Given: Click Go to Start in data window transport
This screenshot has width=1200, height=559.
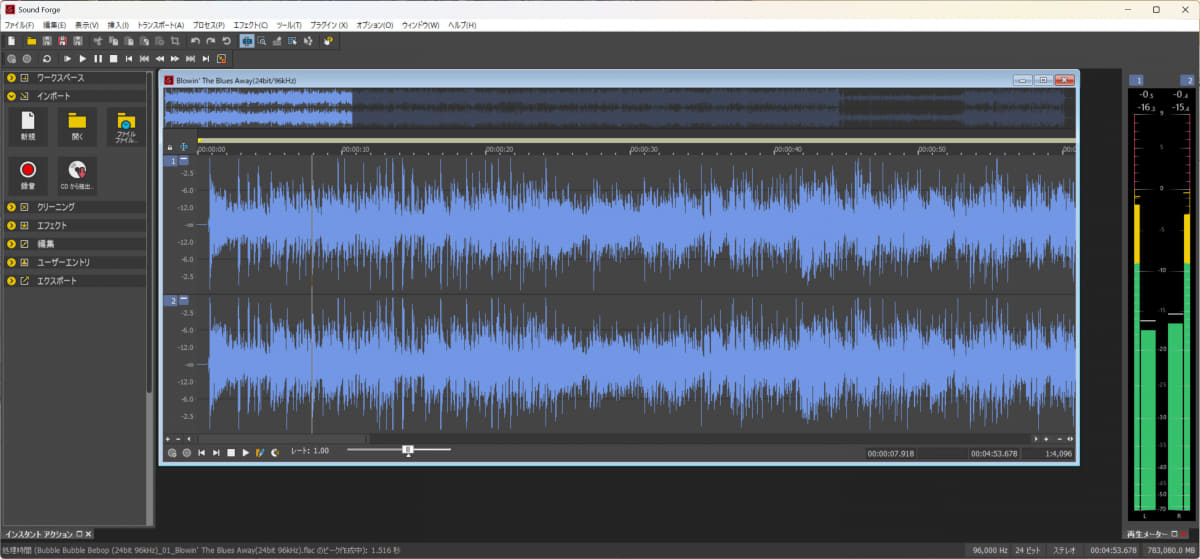Looking at the screenshot, I should pyautogui.click(x=201, y=453).
